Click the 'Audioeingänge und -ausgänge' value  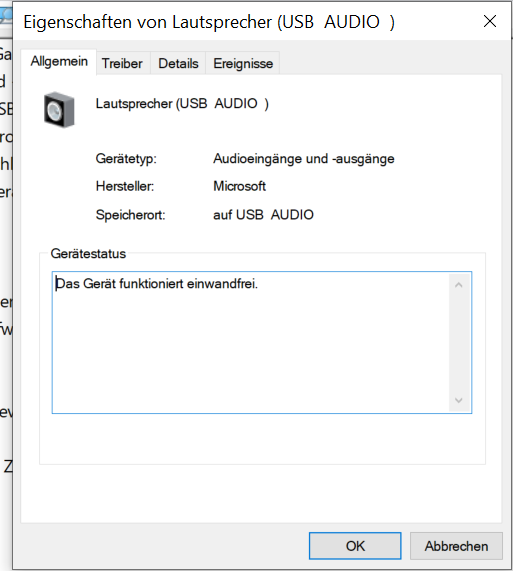click(304, 159)
